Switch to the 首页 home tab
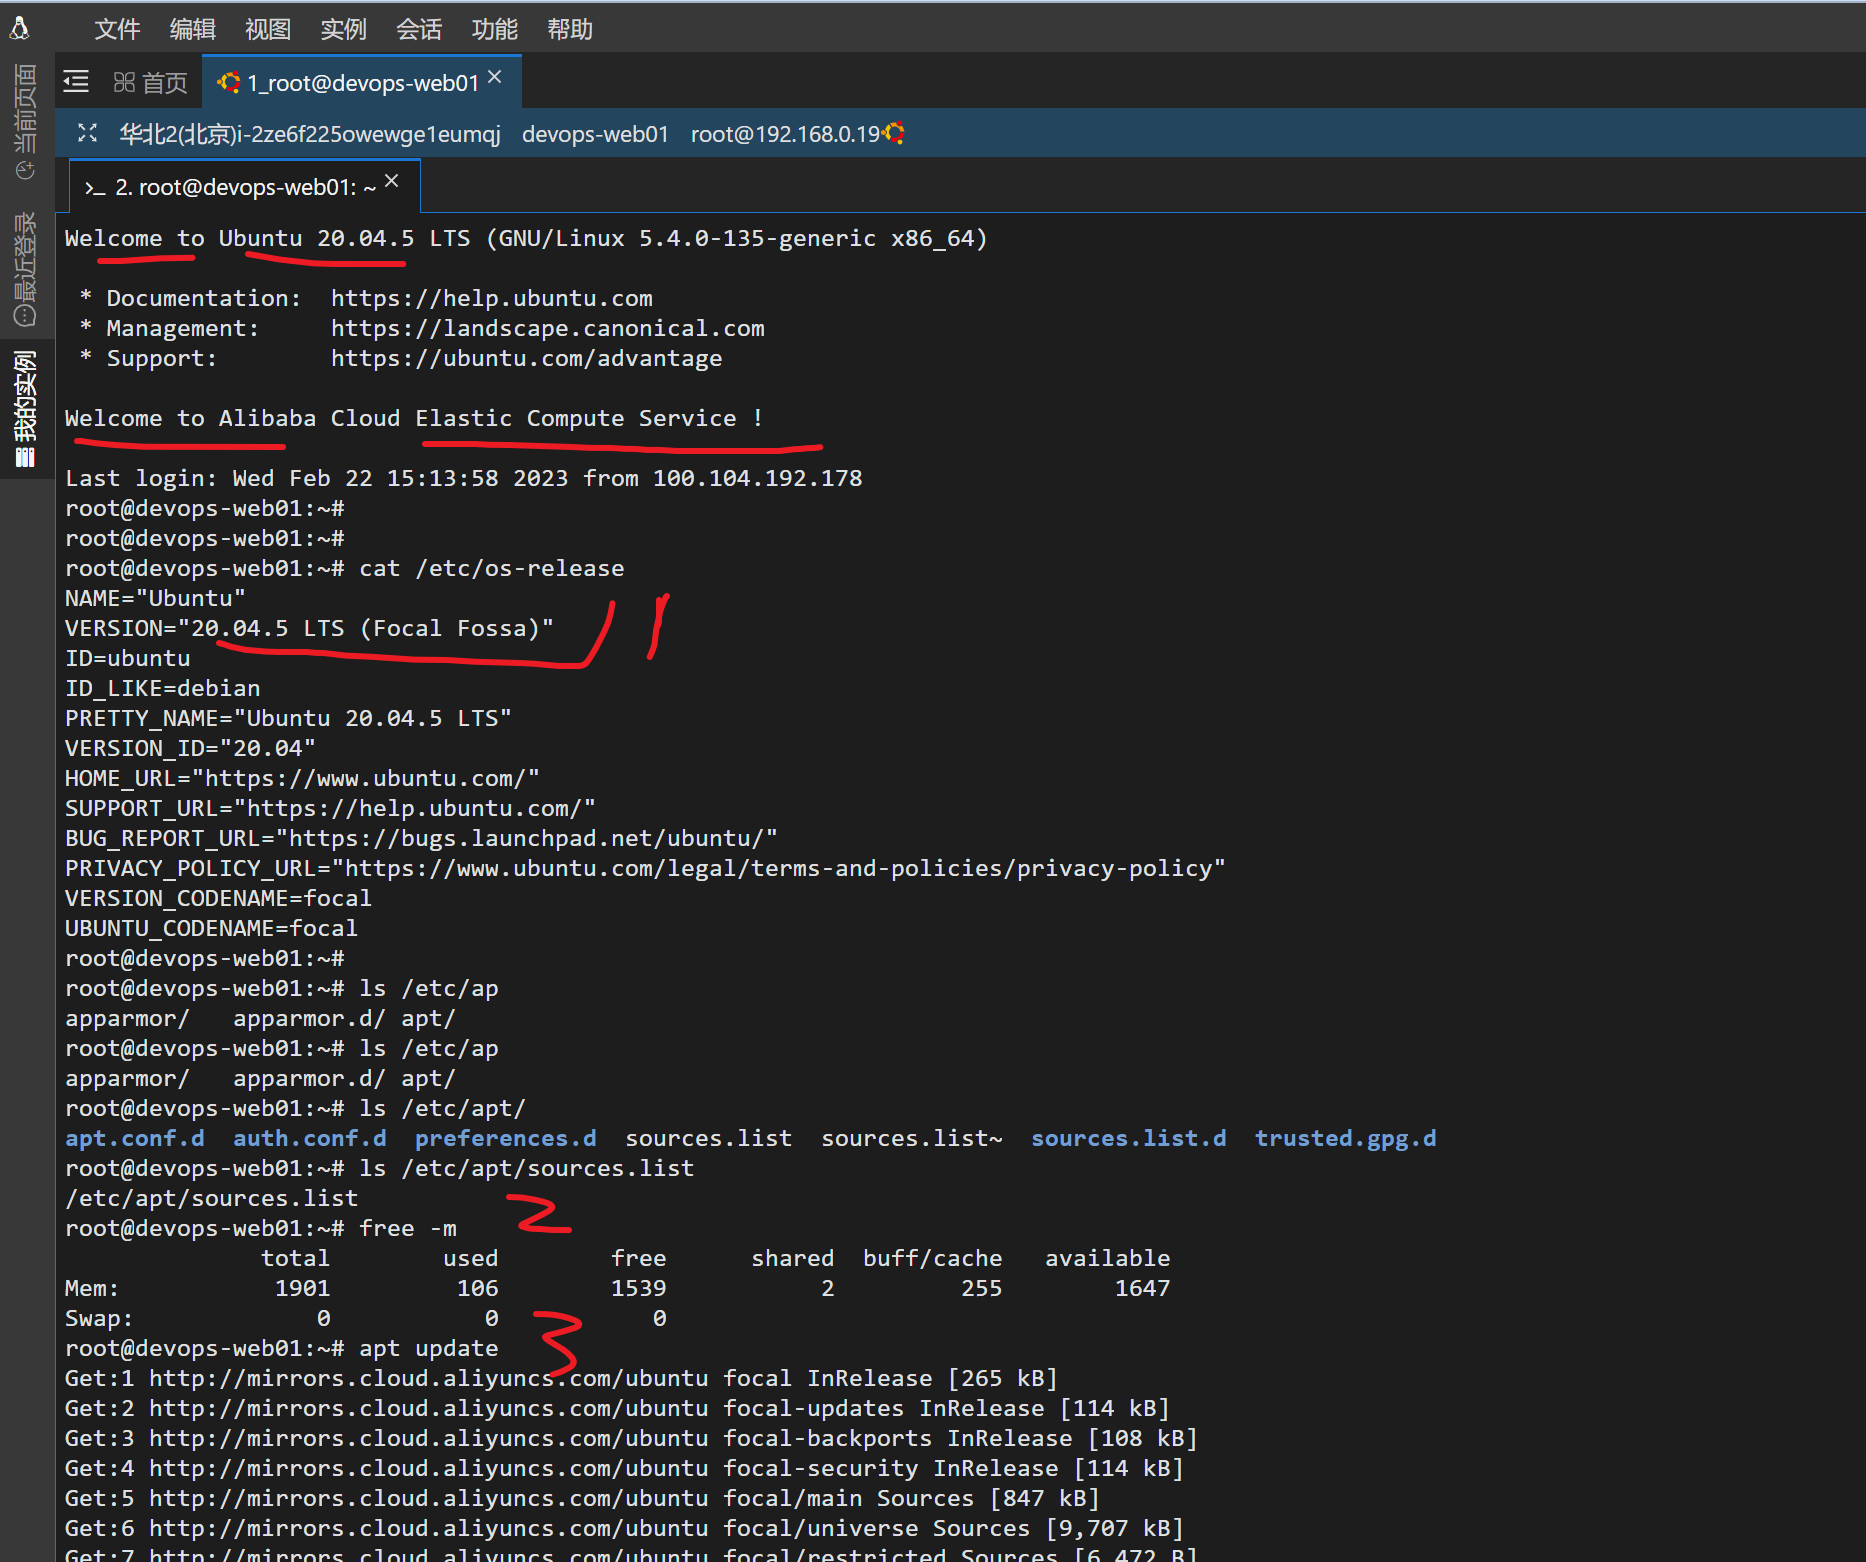 (x=151, y=83)
